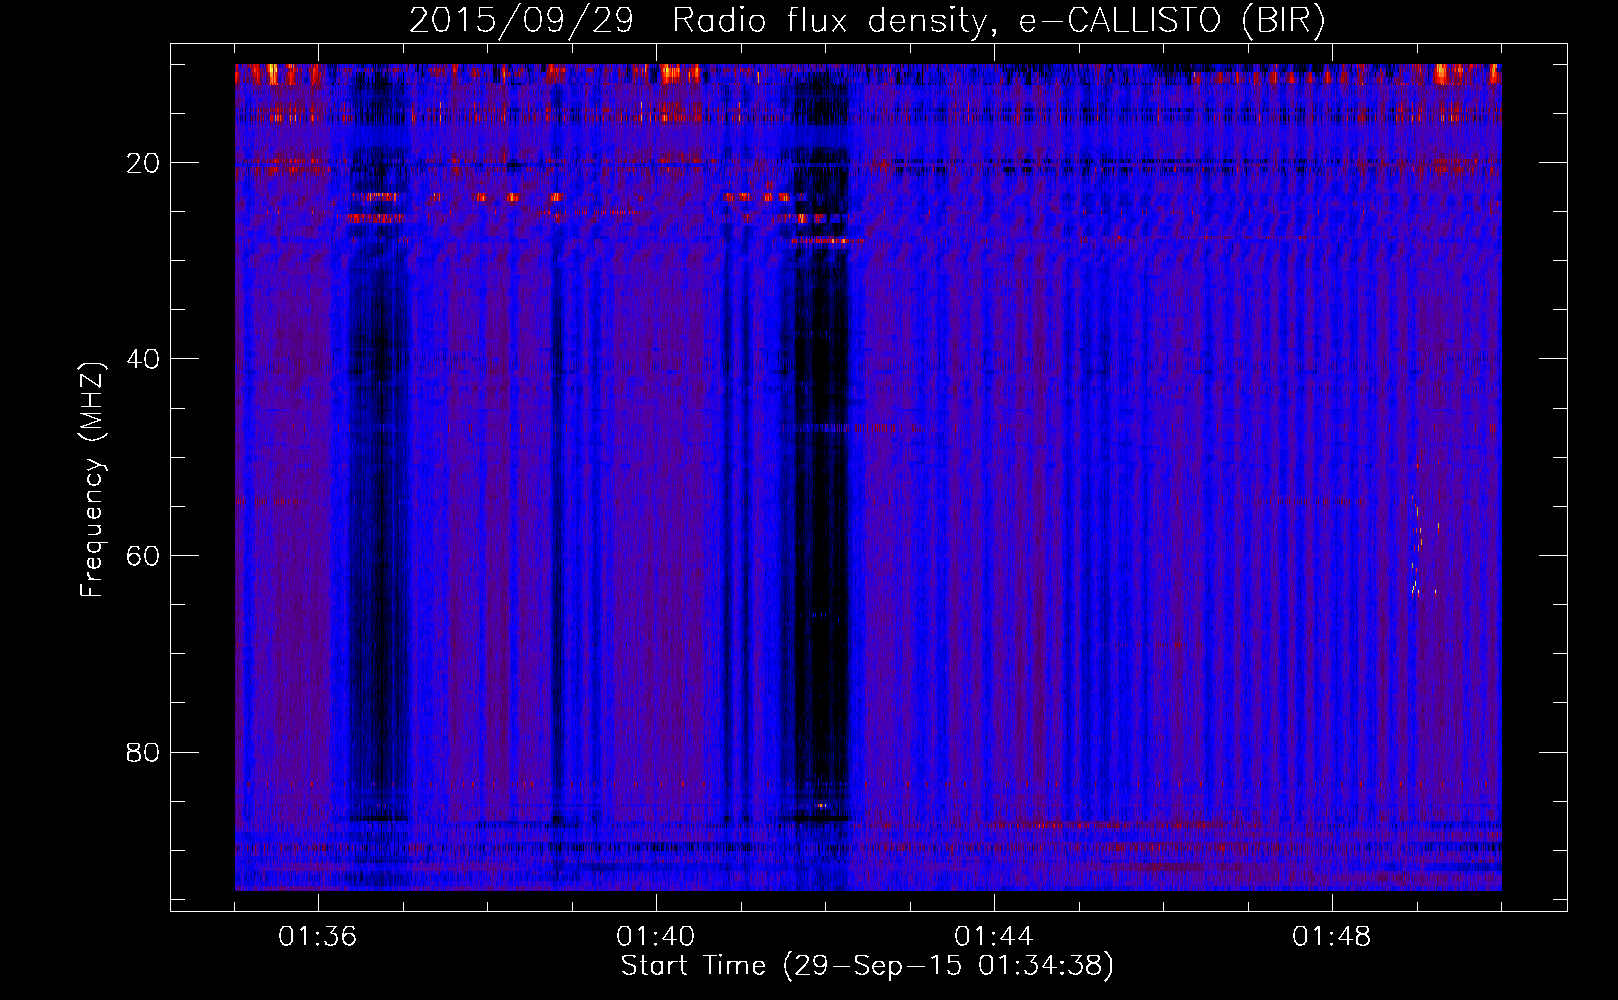Click the 01:36 time tick label
The width and height of the screenshot is (1618, 1000).
[318, 937]
